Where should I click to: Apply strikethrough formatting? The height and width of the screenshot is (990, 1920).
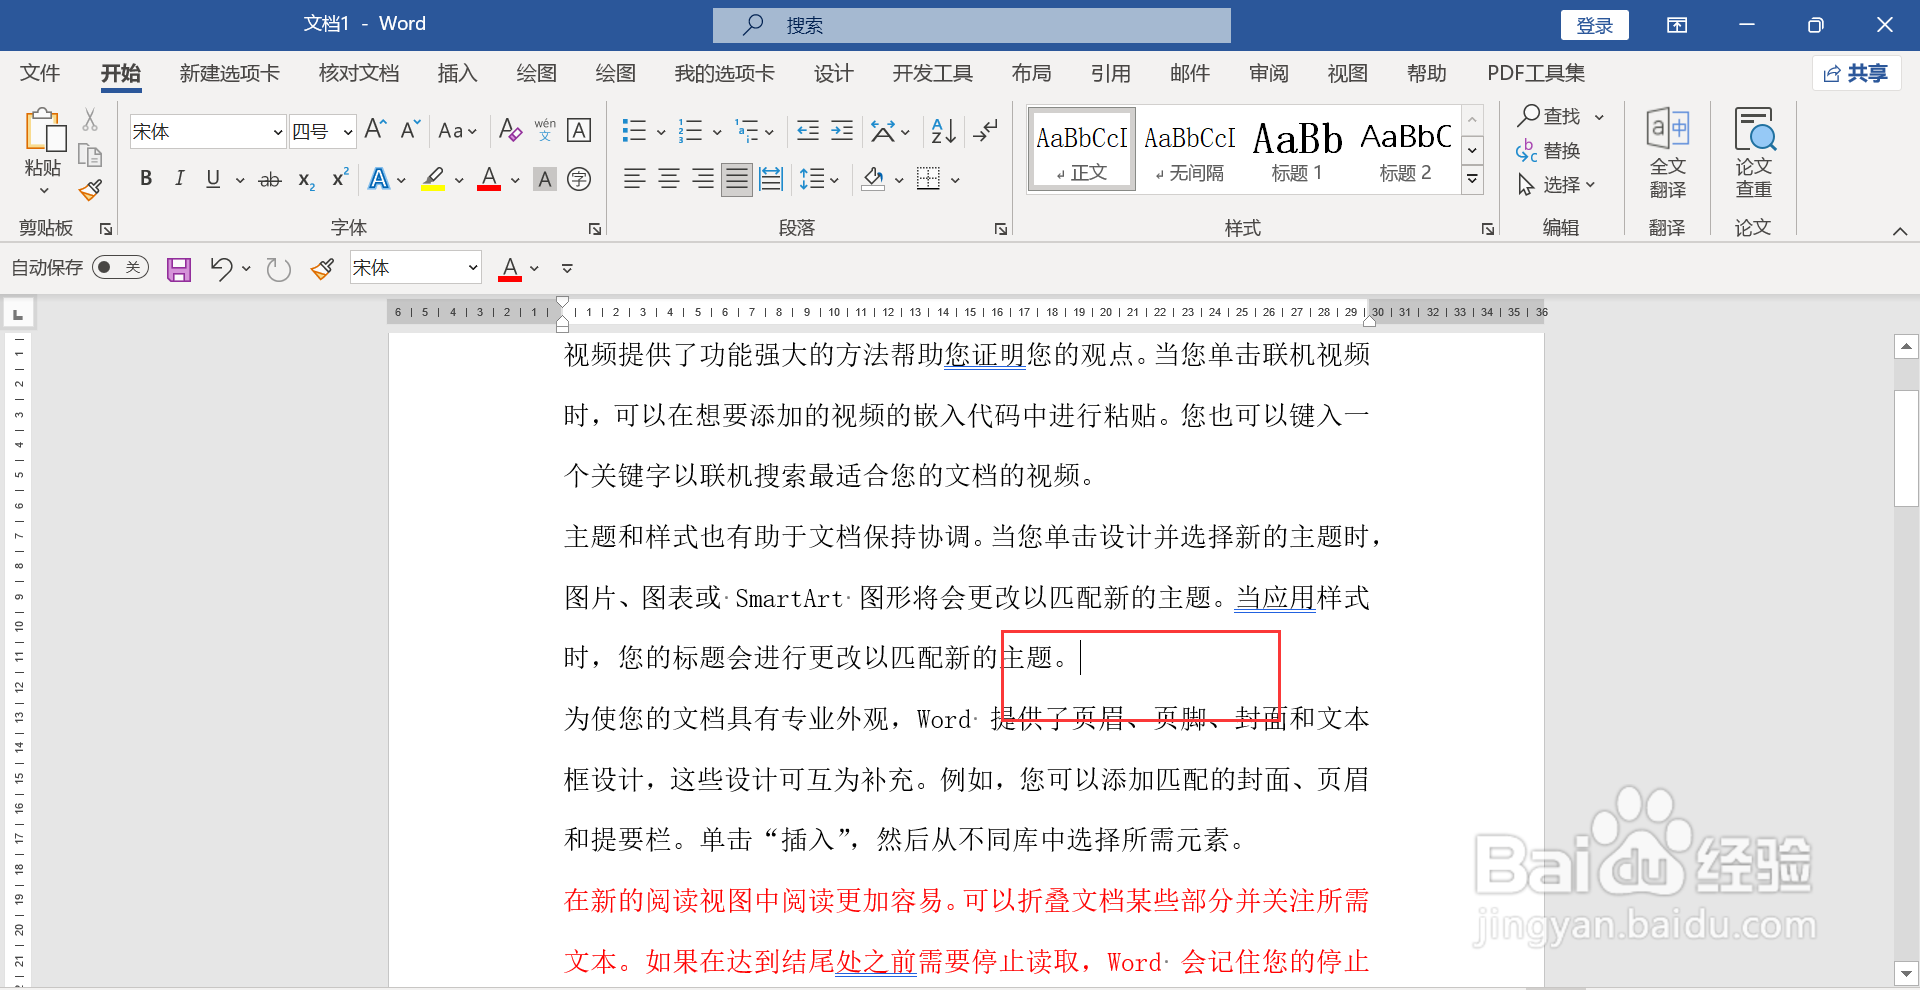(x=270, y=180)
